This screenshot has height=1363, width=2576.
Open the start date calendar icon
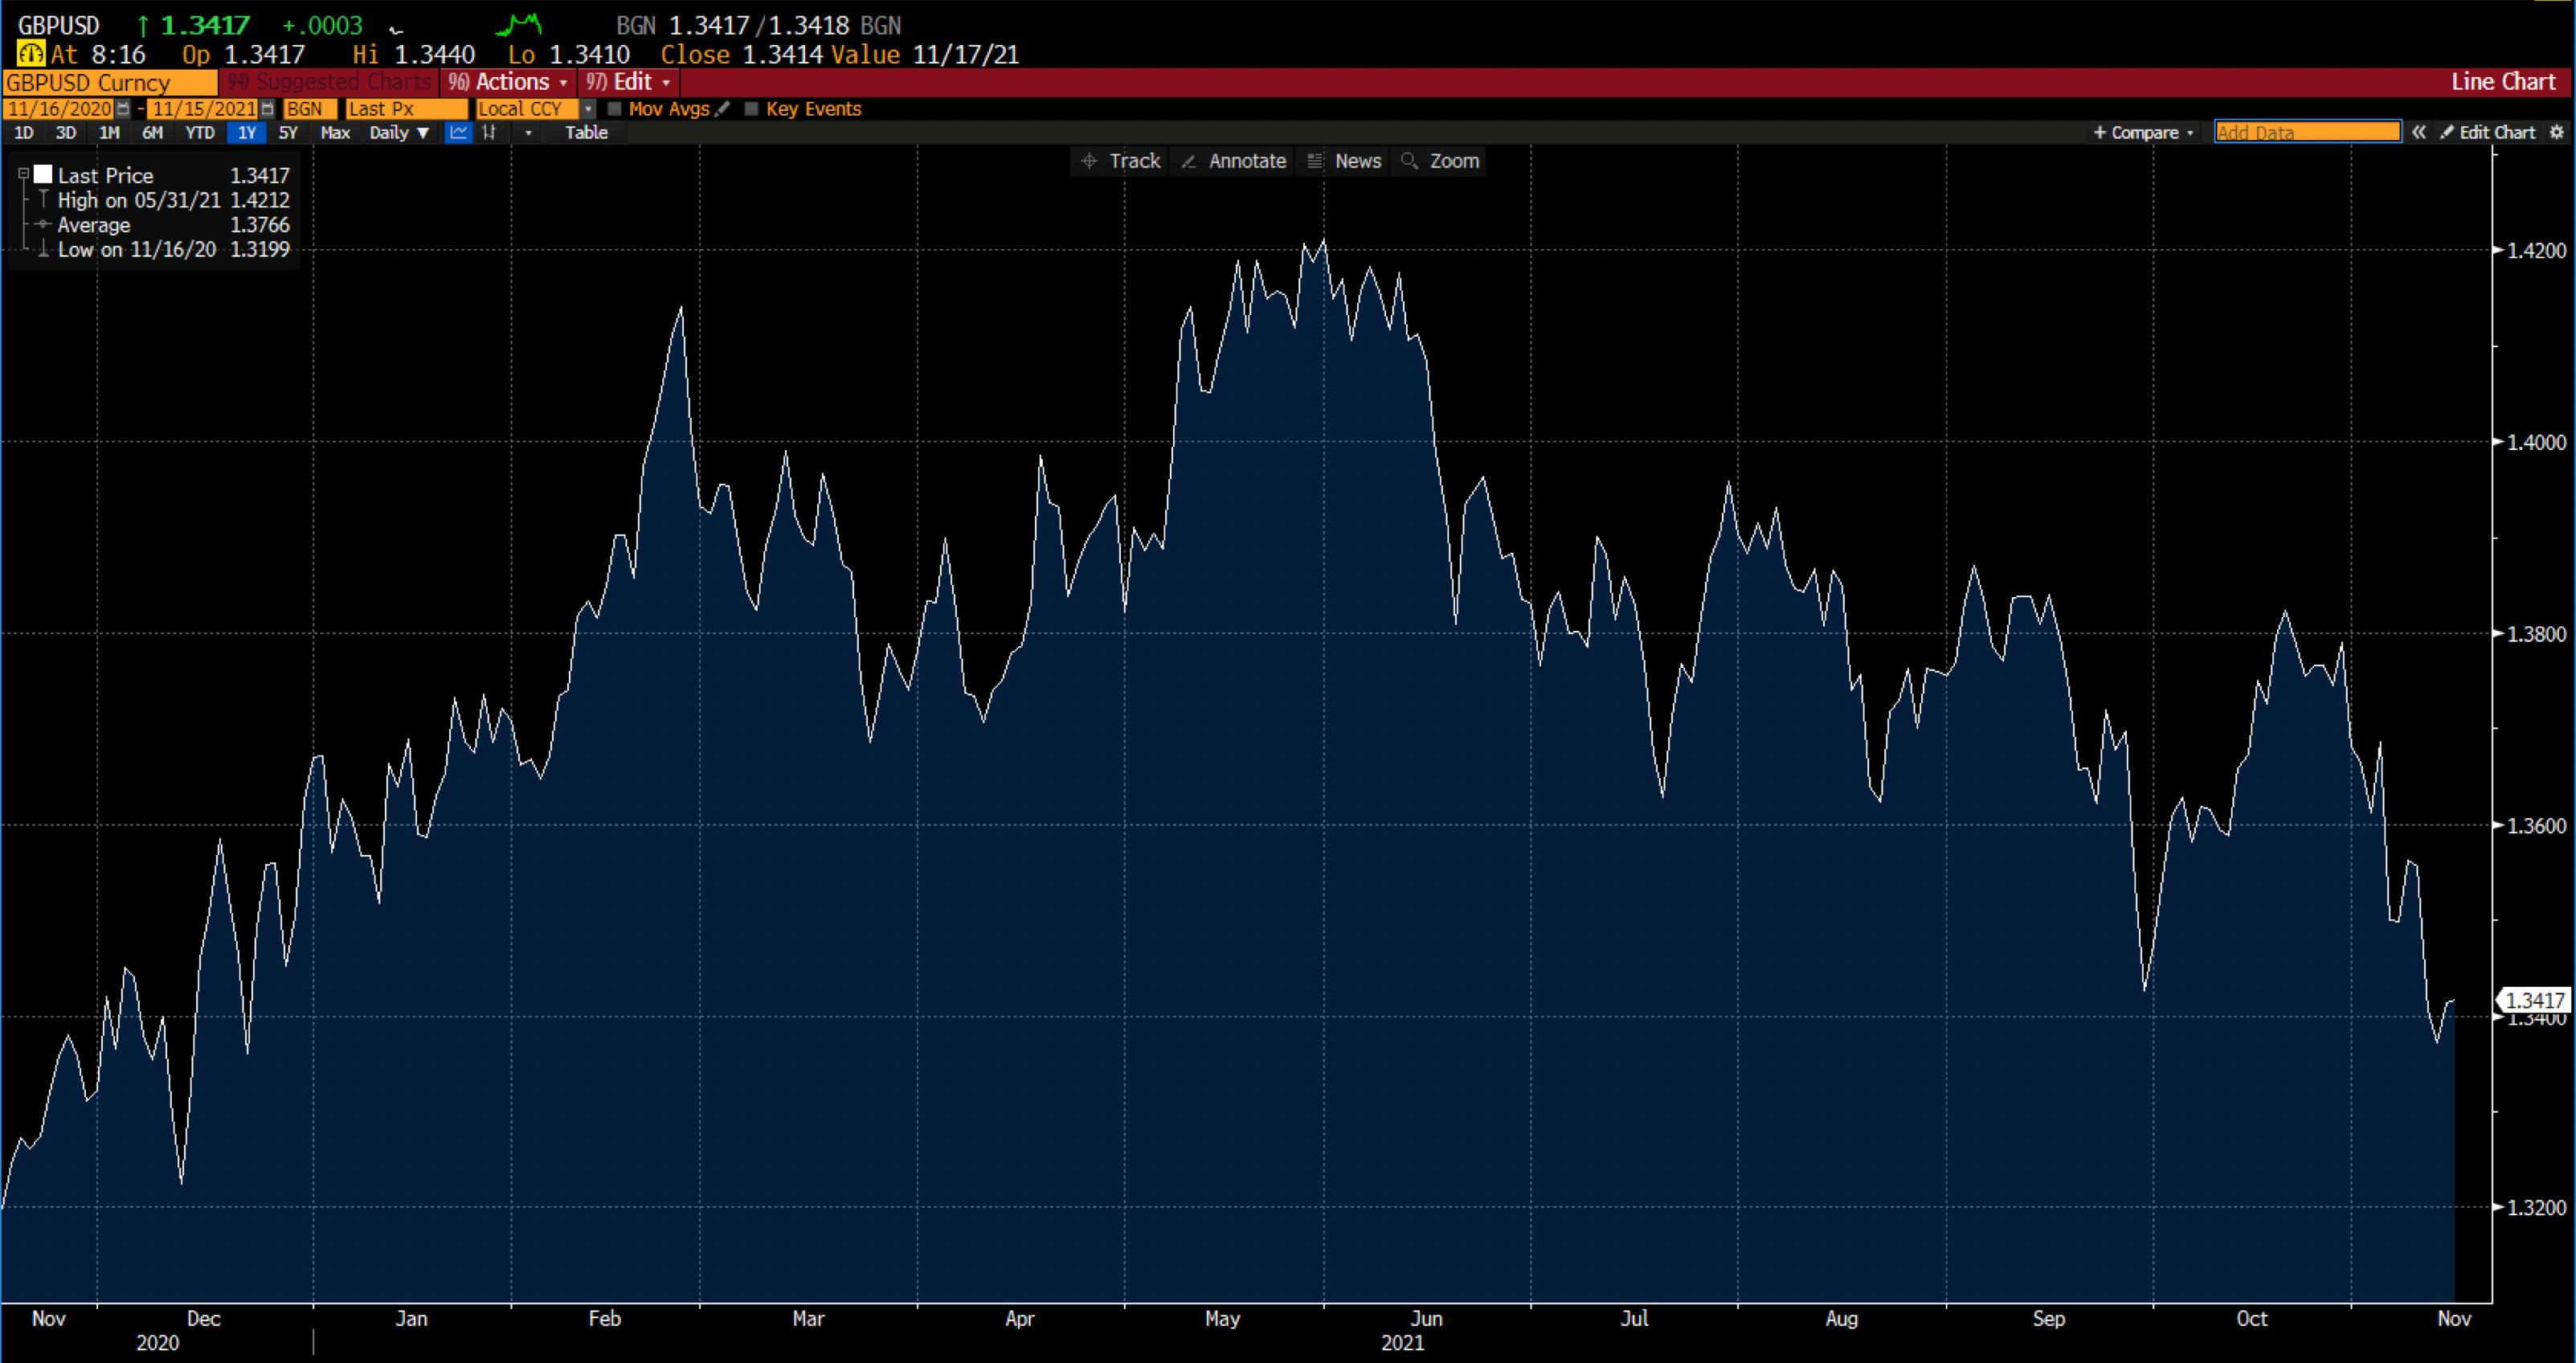122,109
